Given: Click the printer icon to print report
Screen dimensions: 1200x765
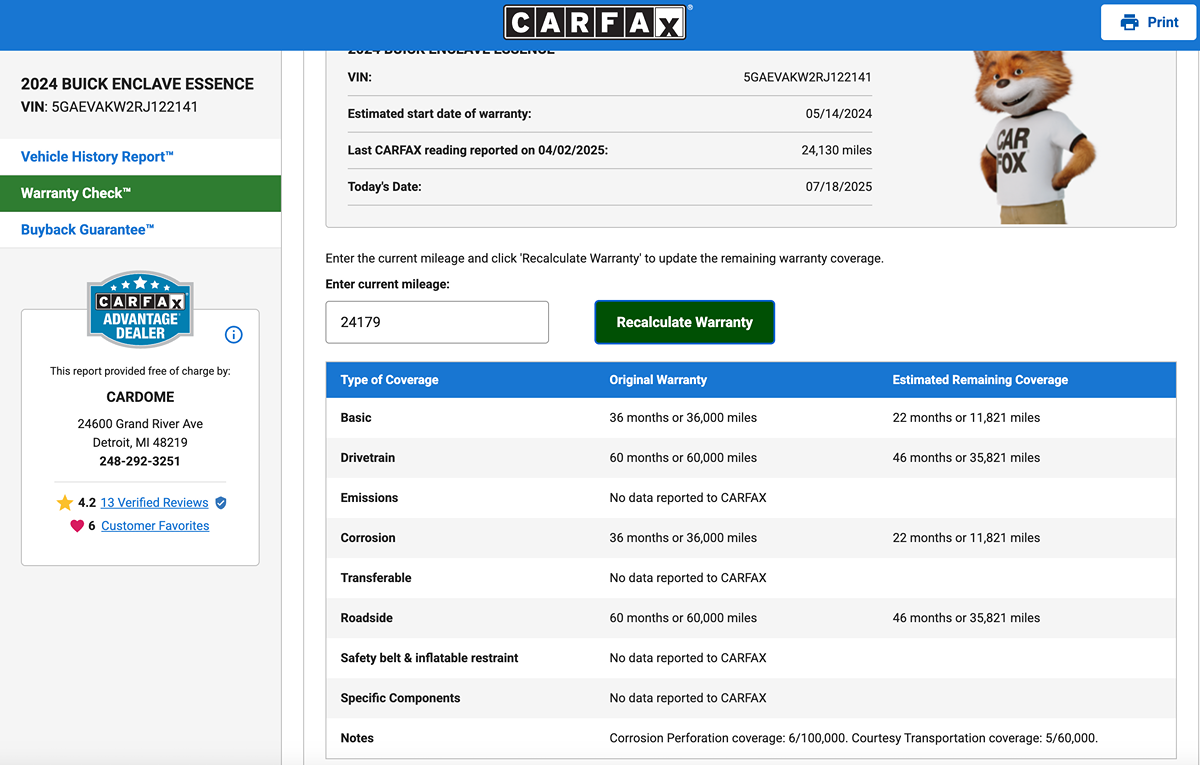Looking at the screenshot, I should tap(1130, 22).
